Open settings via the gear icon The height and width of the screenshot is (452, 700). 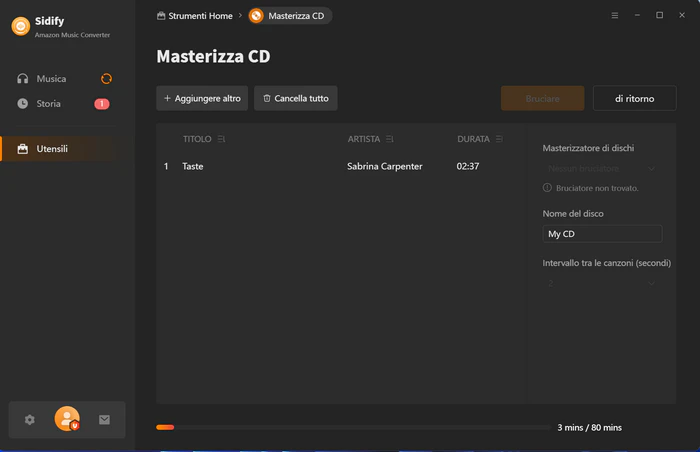pyautogui.click(x=29, y=420)
